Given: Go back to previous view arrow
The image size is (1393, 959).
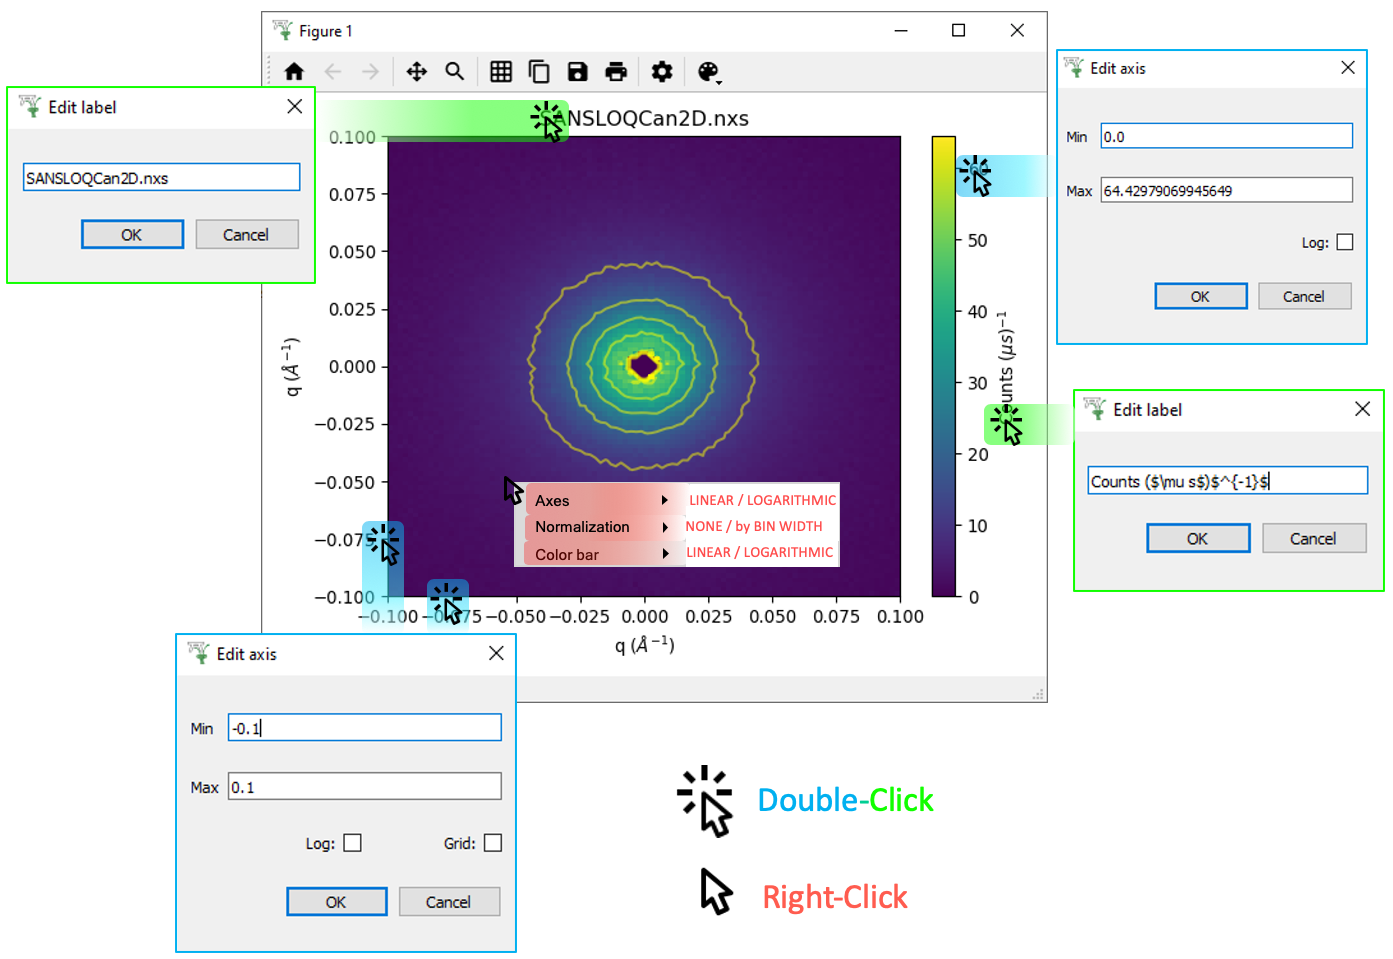Looking at the screenshot, I should point(333,71).
